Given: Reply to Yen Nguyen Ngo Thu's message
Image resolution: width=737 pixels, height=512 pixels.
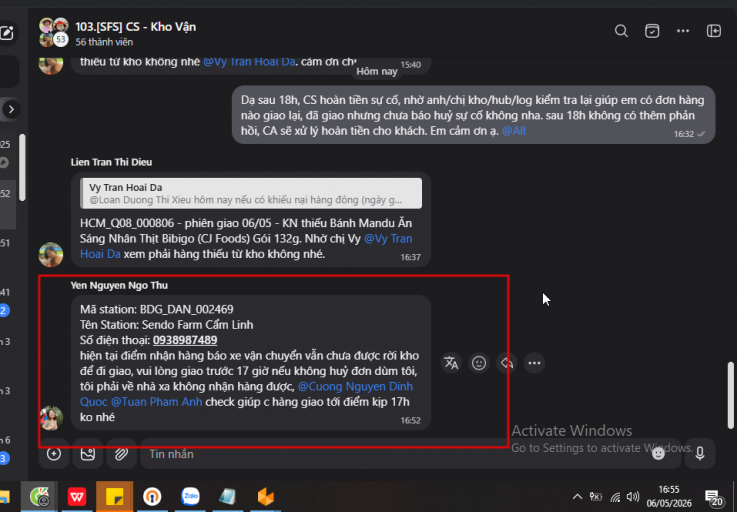Looking at the screenshot, I should (507, 363).
